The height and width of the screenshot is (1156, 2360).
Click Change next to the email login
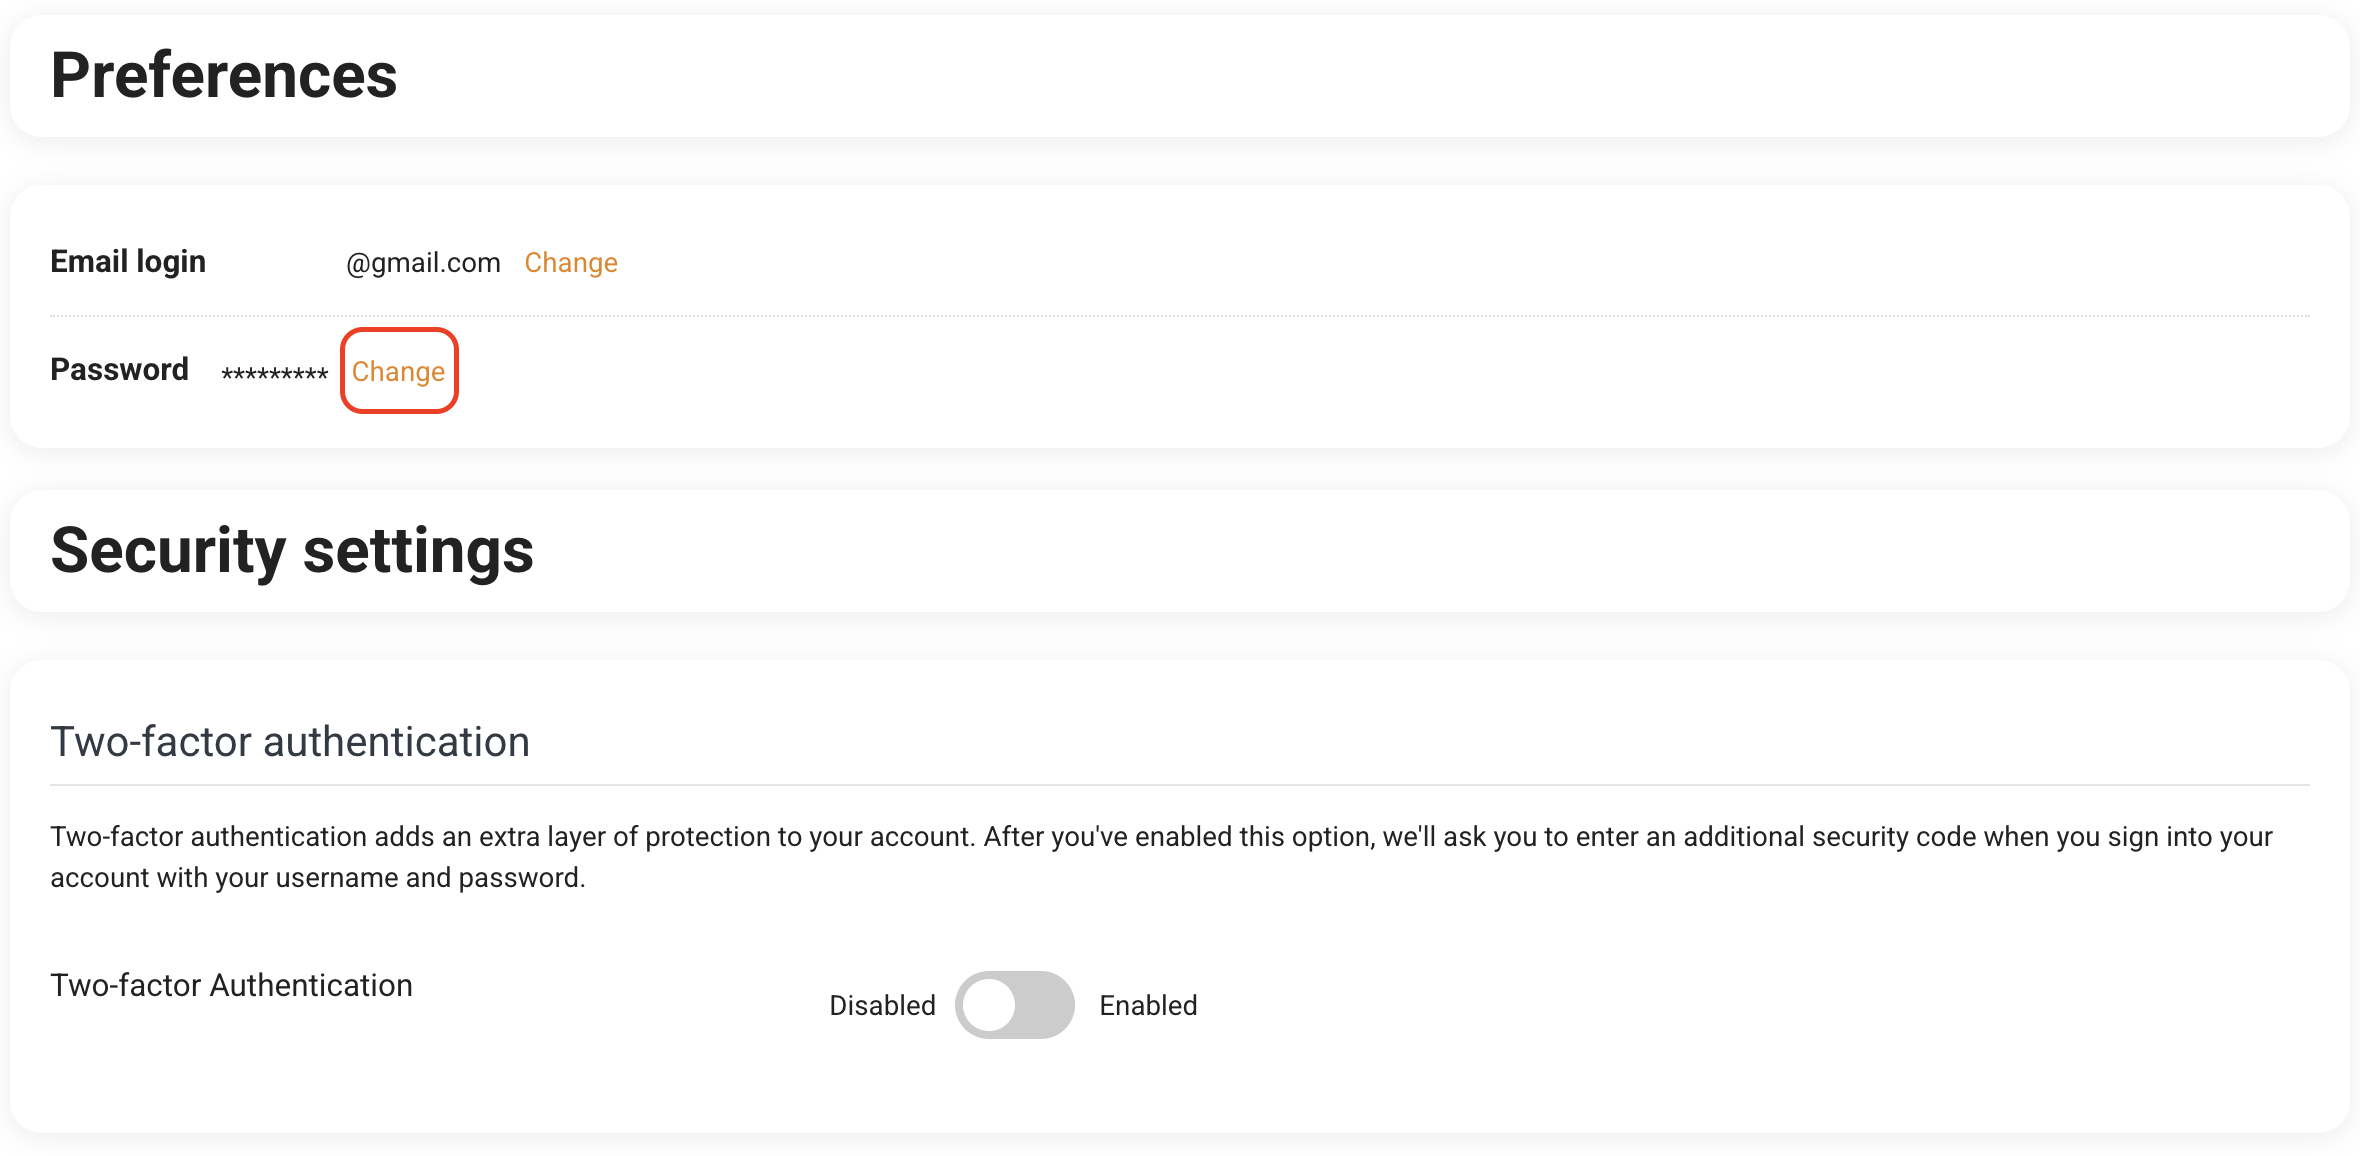[570, 262]
